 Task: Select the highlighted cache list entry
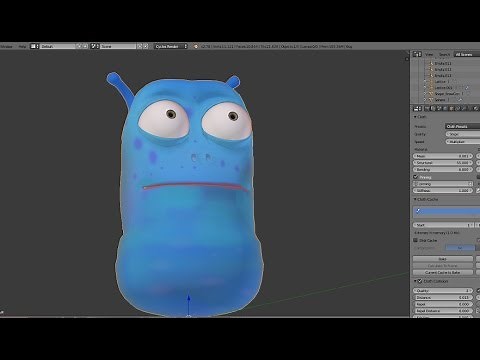coord(447,211)
